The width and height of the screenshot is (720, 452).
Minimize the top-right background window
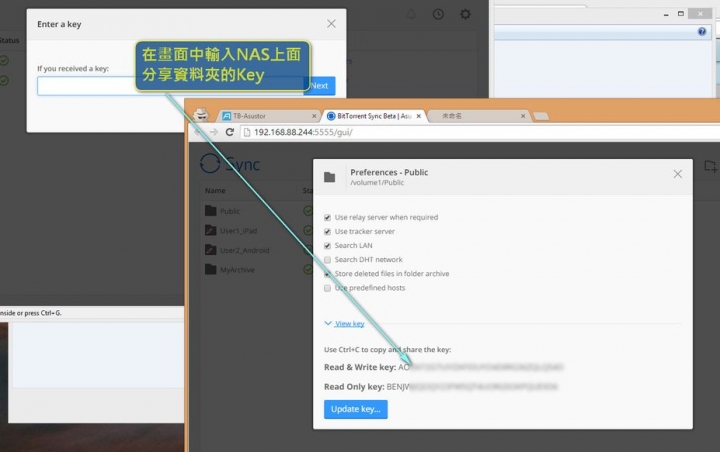666,14
